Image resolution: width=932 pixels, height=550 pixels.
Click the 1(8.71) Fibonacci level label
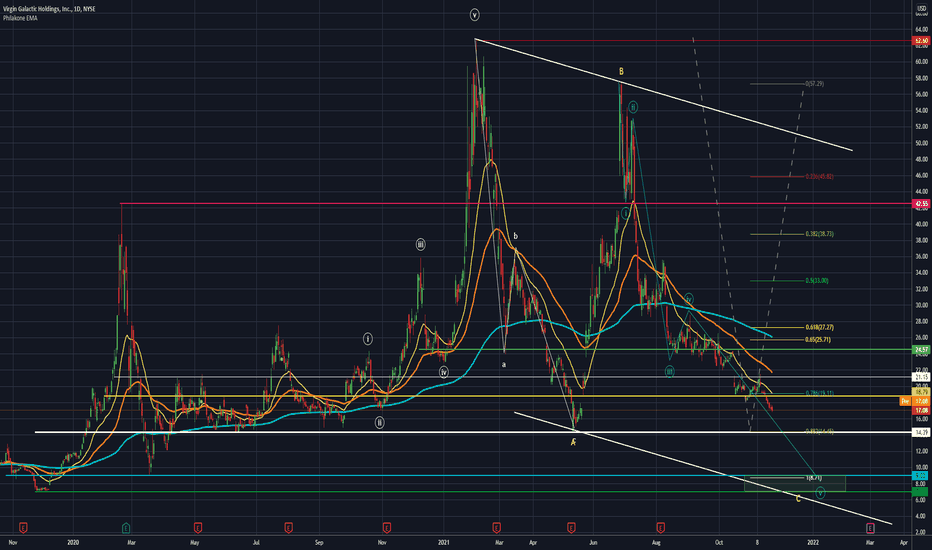(x=814, y=478)
